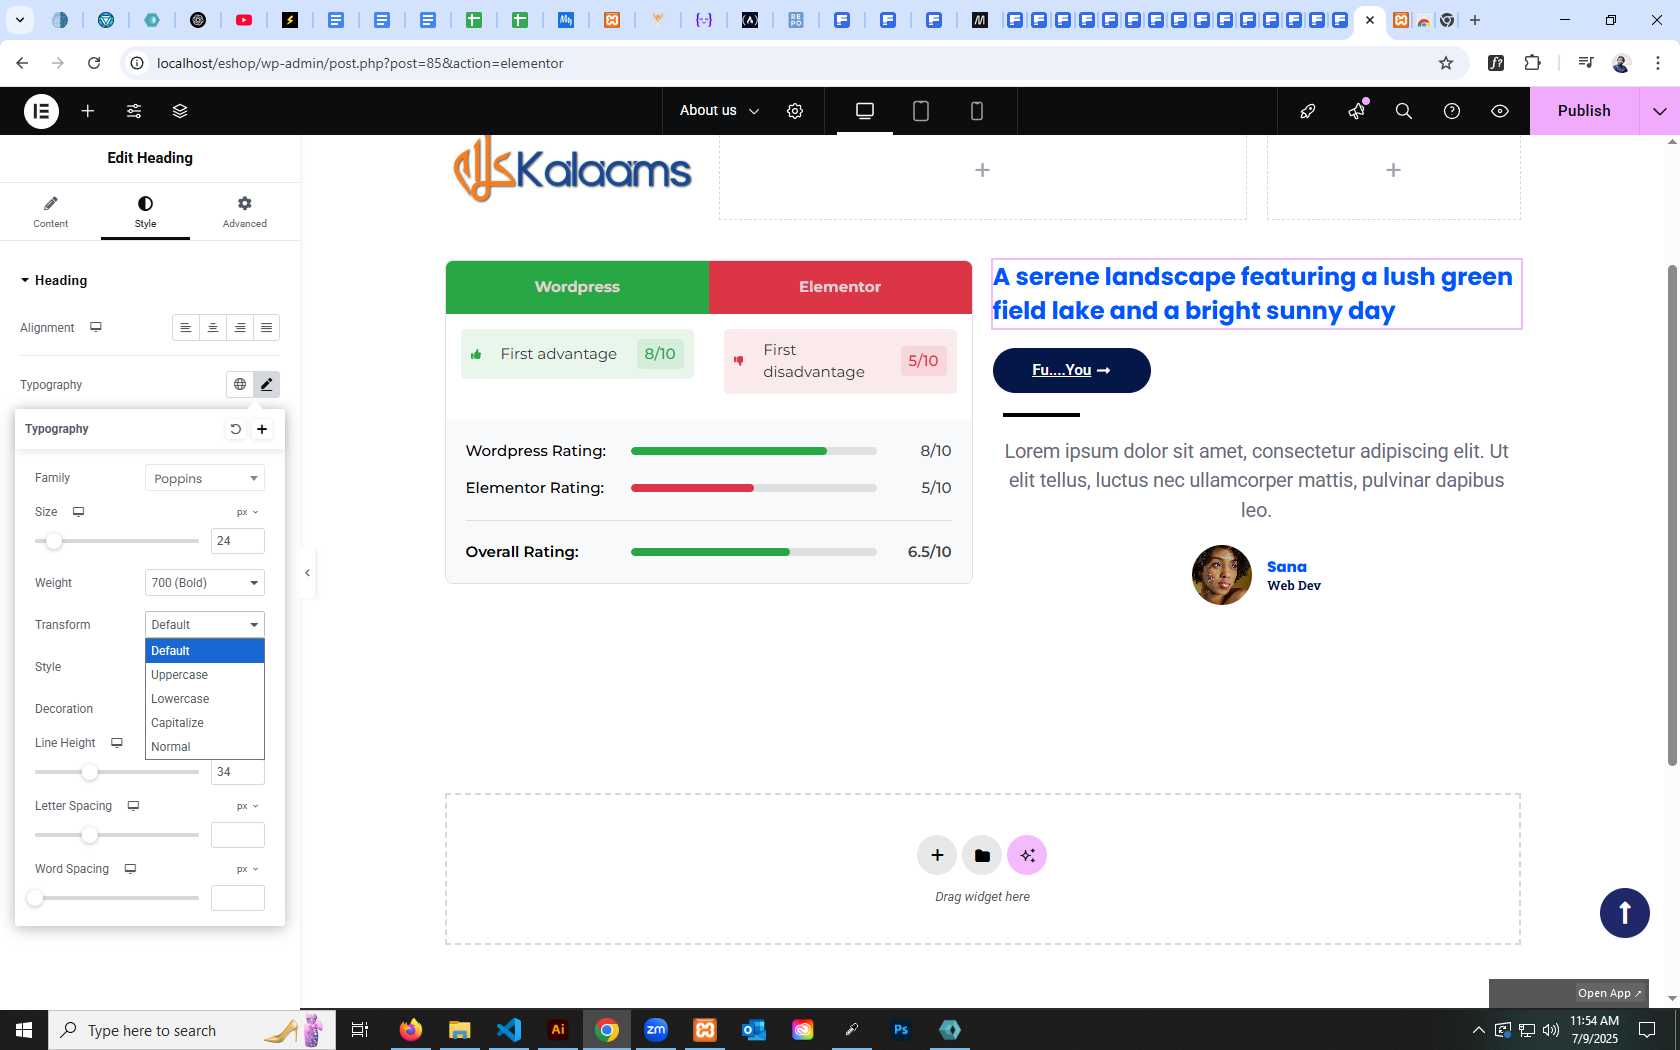Image resolution: width=1680 pixels, height=1050 pixels.
Task: Click the Wordpress green tab header
Action: pos(577,287)
